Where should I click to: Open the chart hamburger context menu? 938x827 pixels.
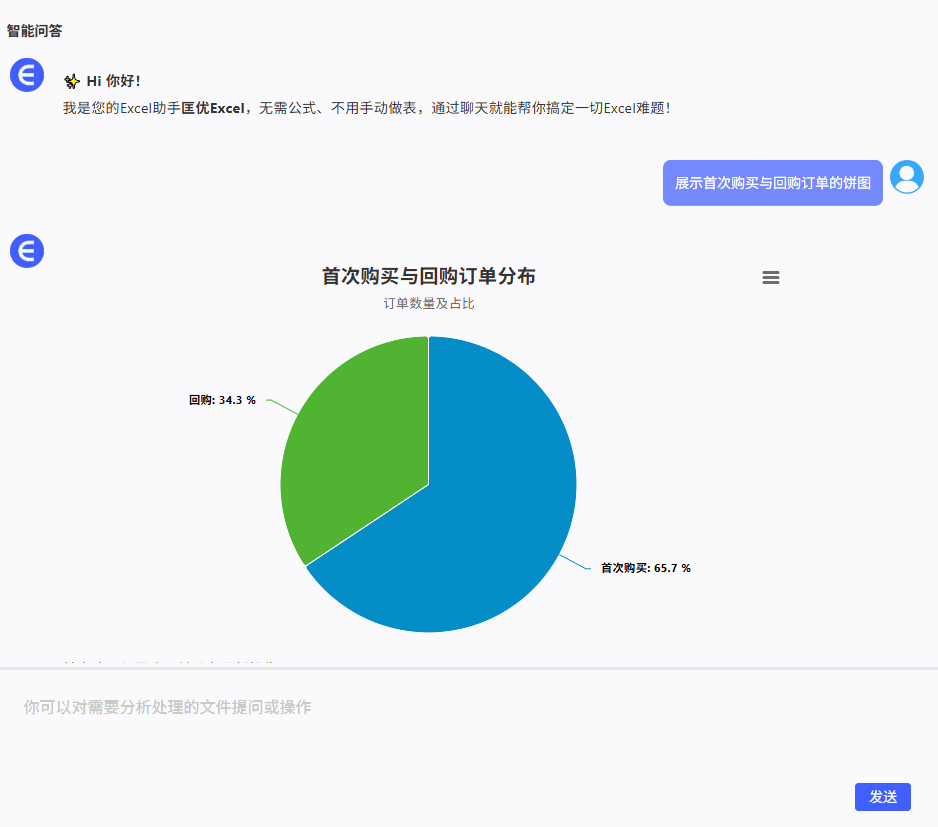coord(770,277)
